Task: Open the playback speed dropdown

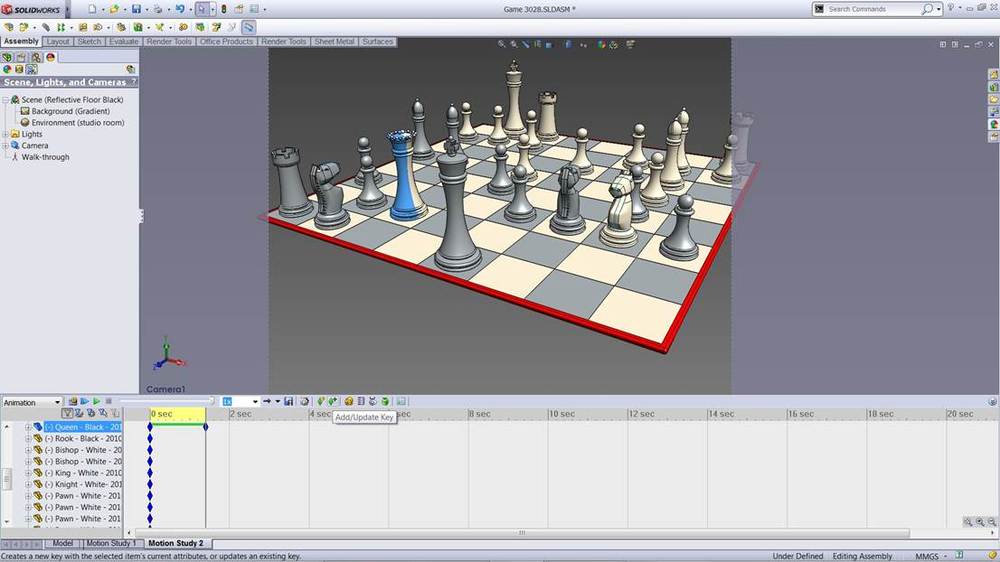Action: [x=255, y=401]
